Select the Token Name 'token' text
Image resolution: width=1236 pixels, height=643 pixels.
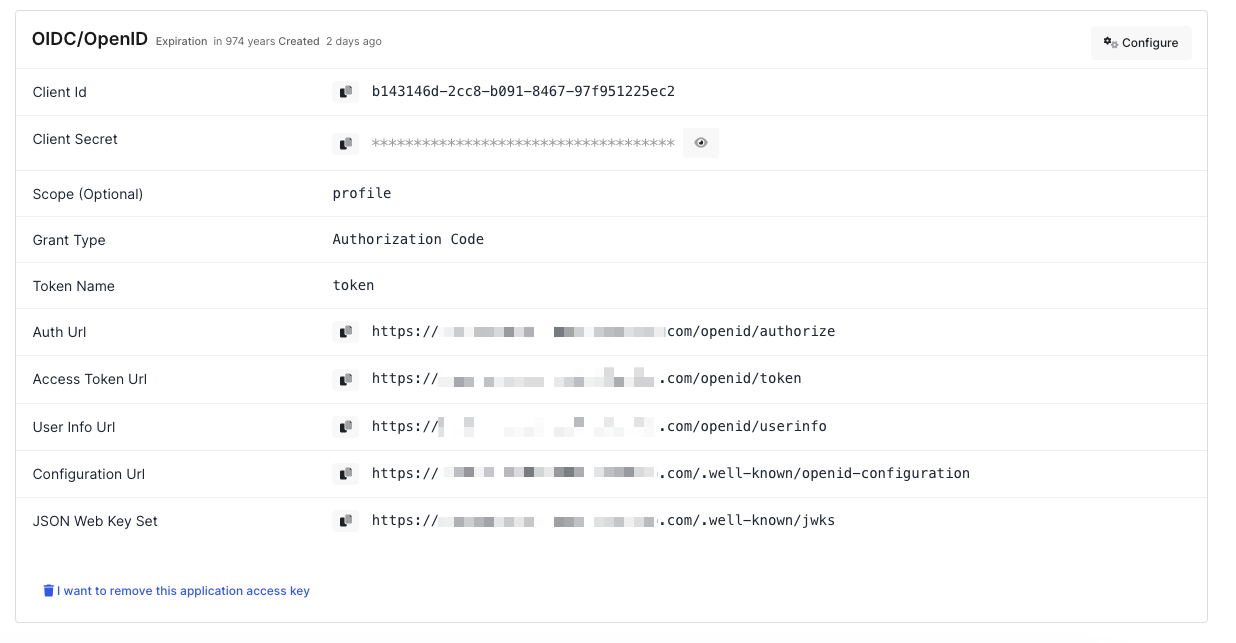click(x=353, y=285)
